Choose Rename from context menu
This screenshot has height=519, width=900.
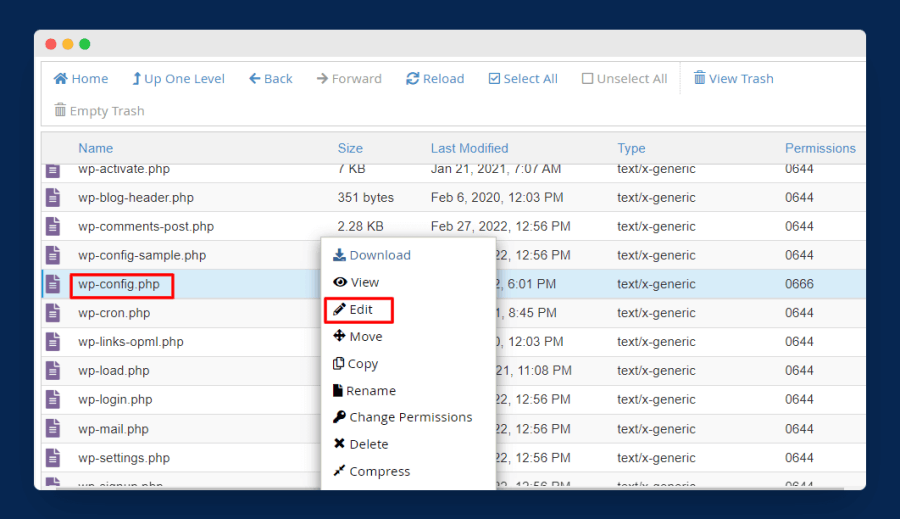pyautogui.click(x=364, y=391)
